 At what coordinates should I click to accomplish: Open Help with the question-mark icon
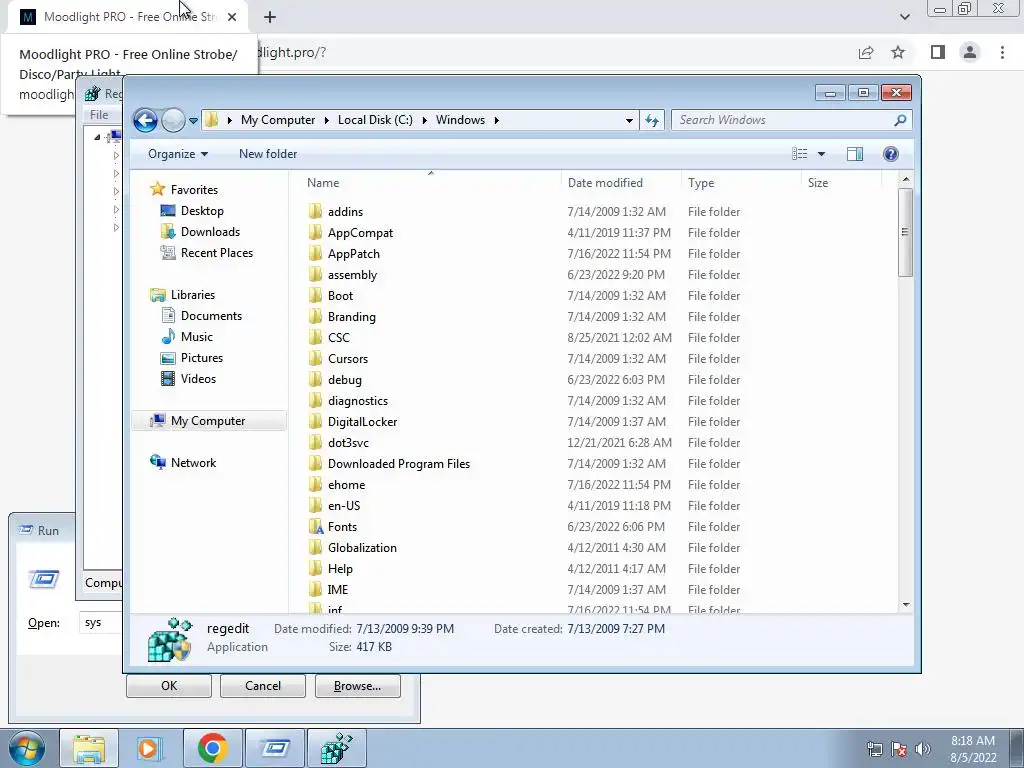[x=891, y=154]
